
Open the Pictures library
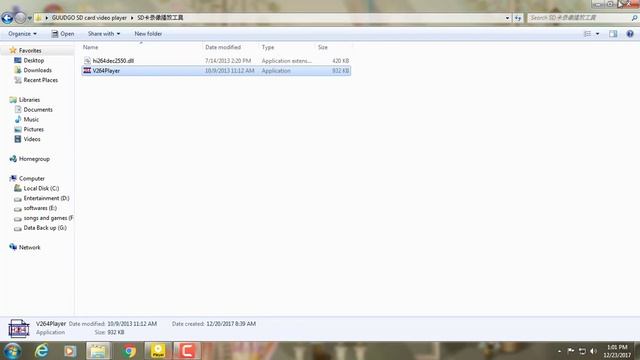coord(33,129)
